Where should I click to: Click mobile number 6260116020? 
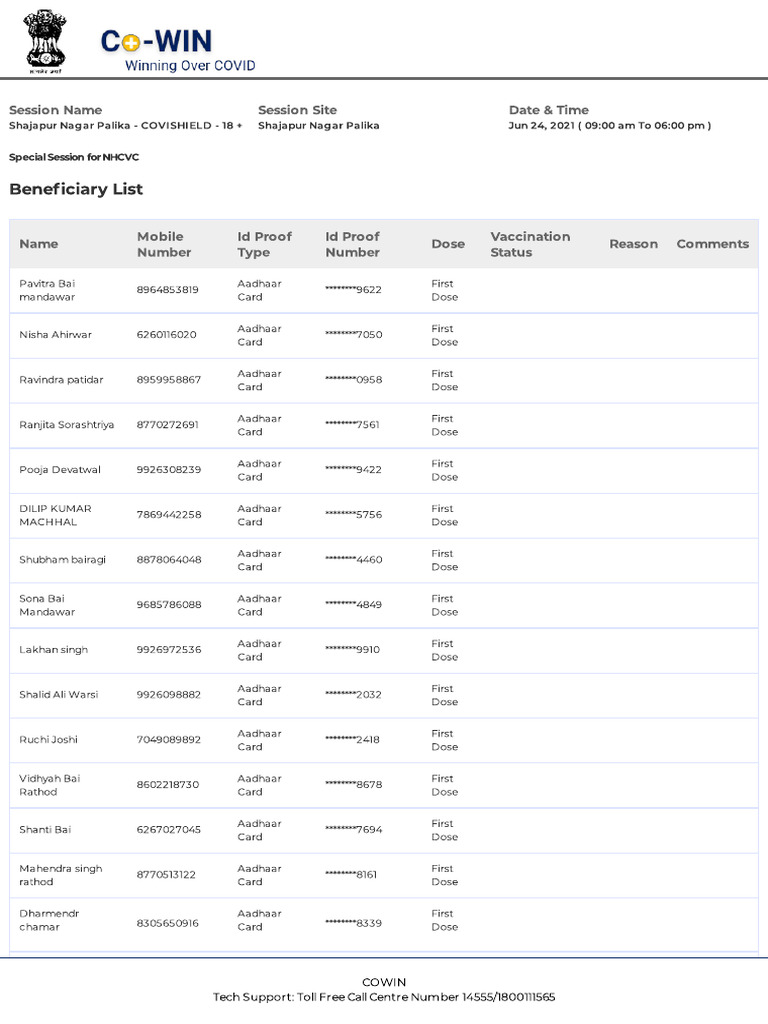[x=167, y=334]
